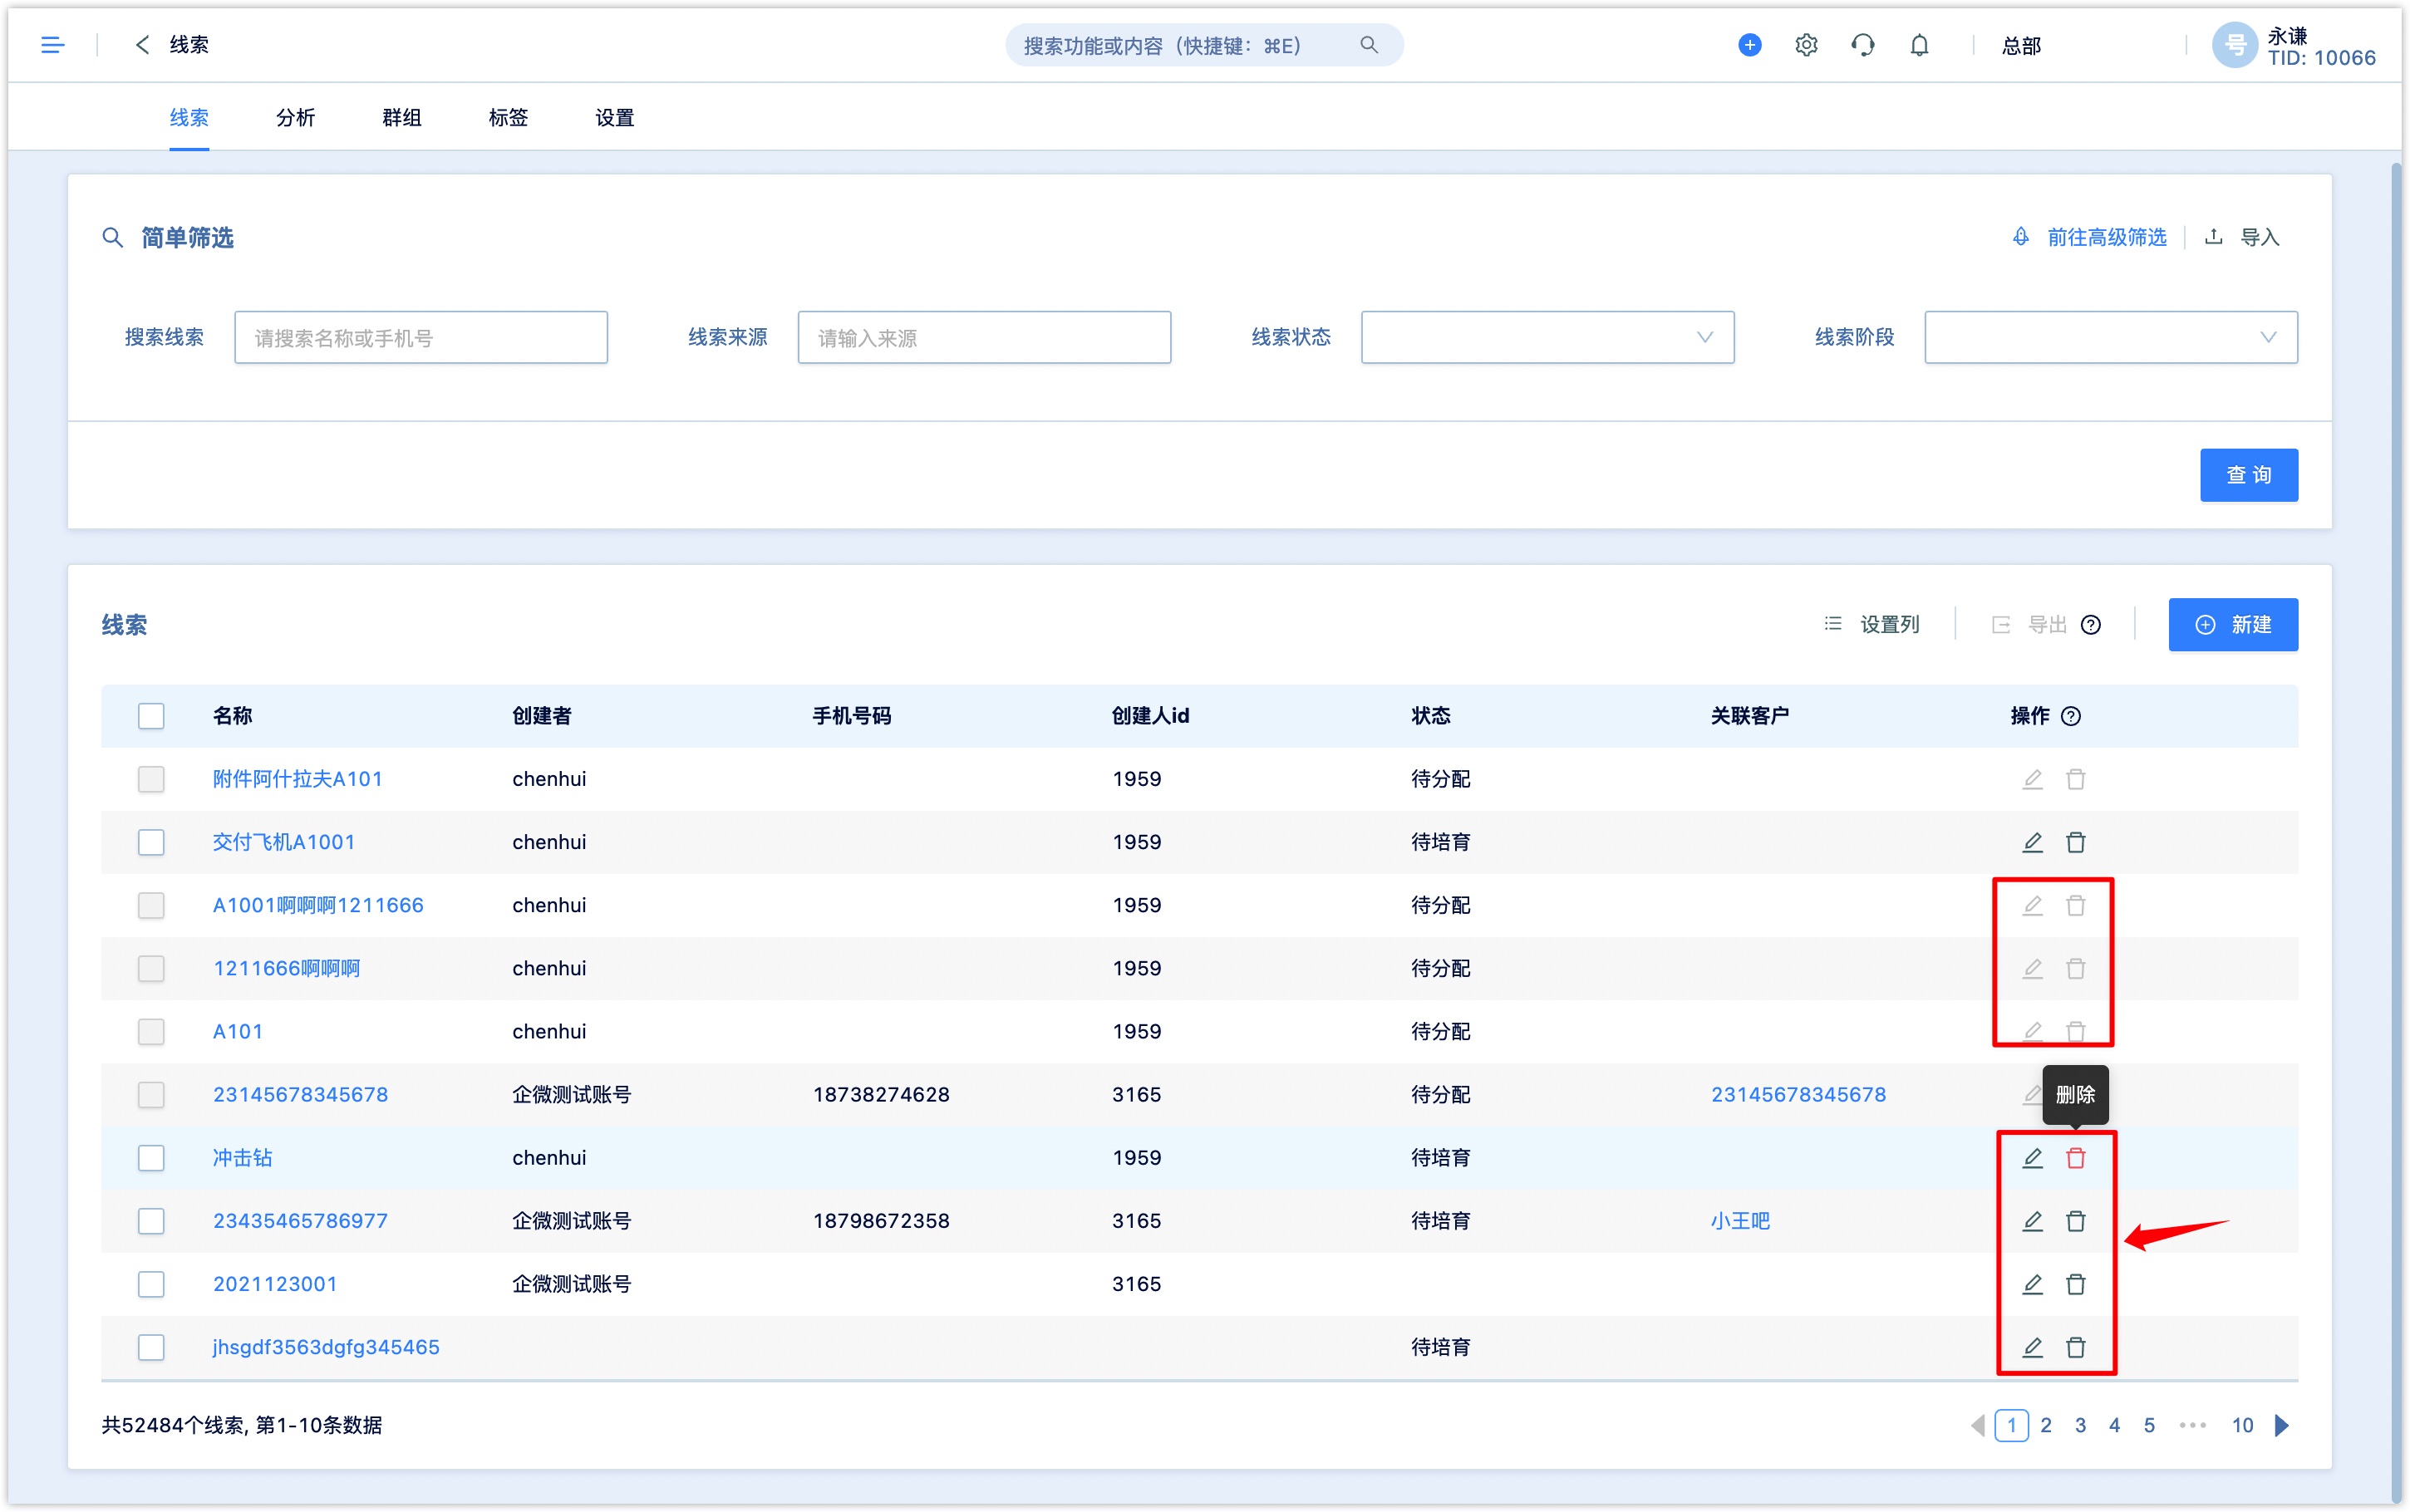This screenshot has width=2410, height=1512.
Task: Click edit icon for 附件阿什拉夫A101
Action: (x=2032, y=779)
